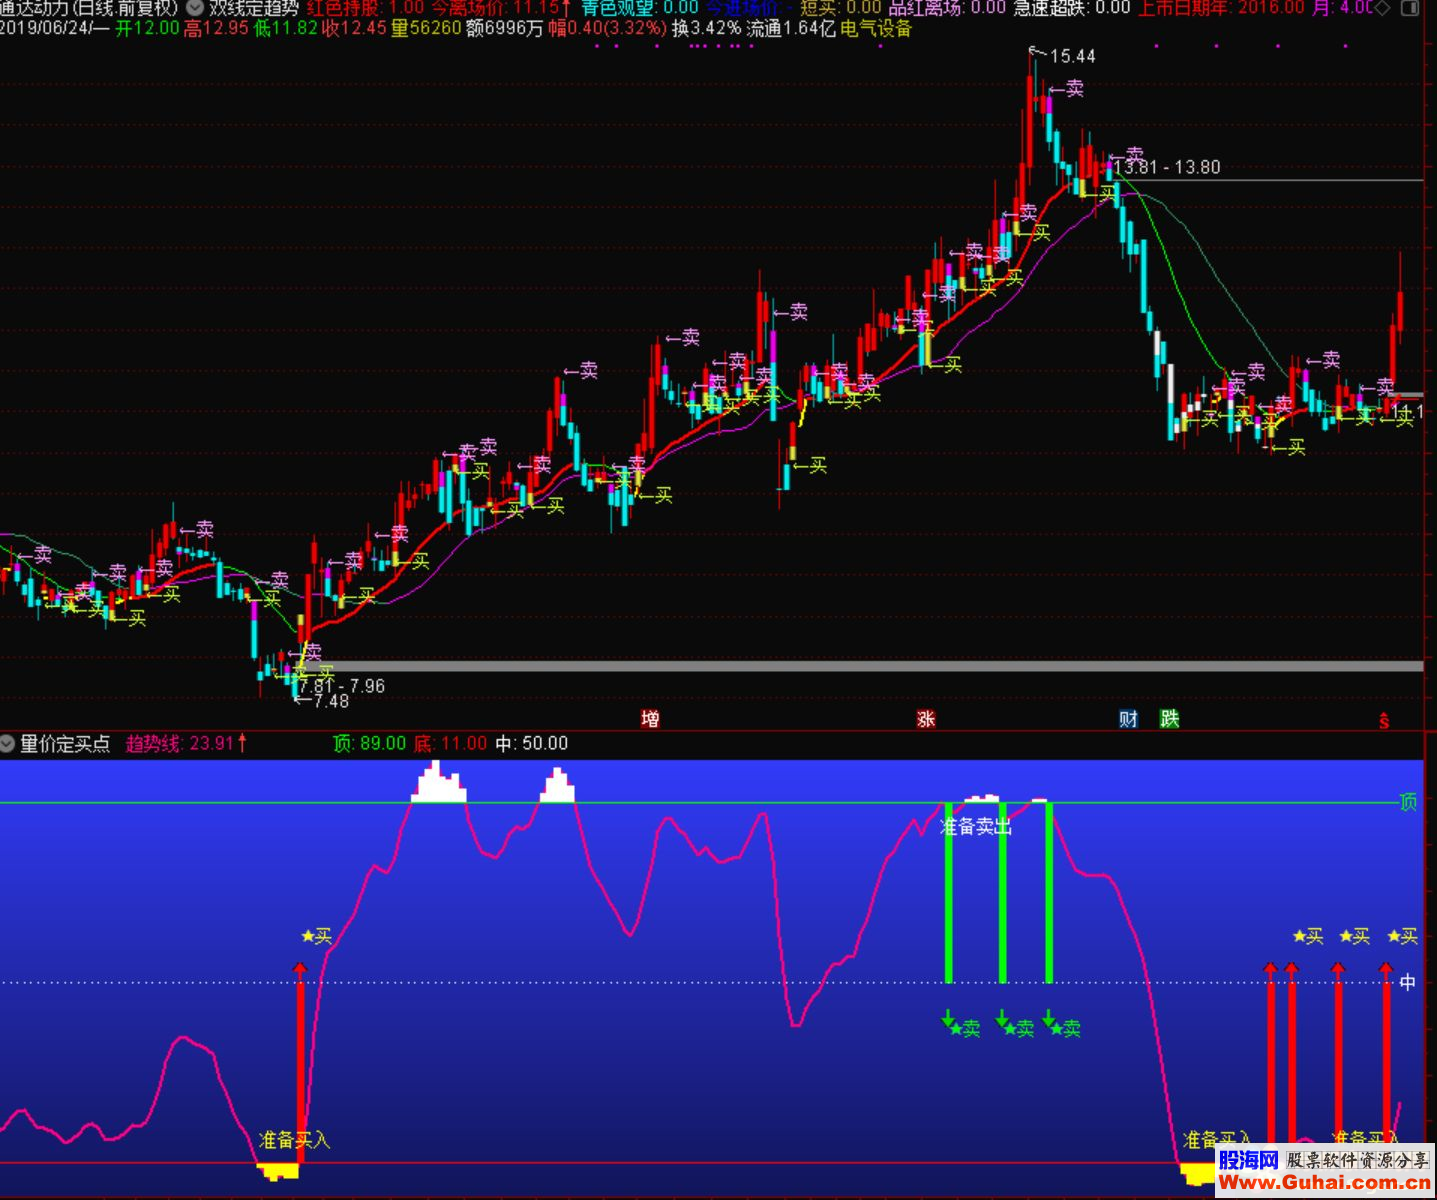The width and height of the screenshot is (1437, 1200).
Task: Click the 中: 50.00 value
Action: pyautogui.click(x=531, y=743)
